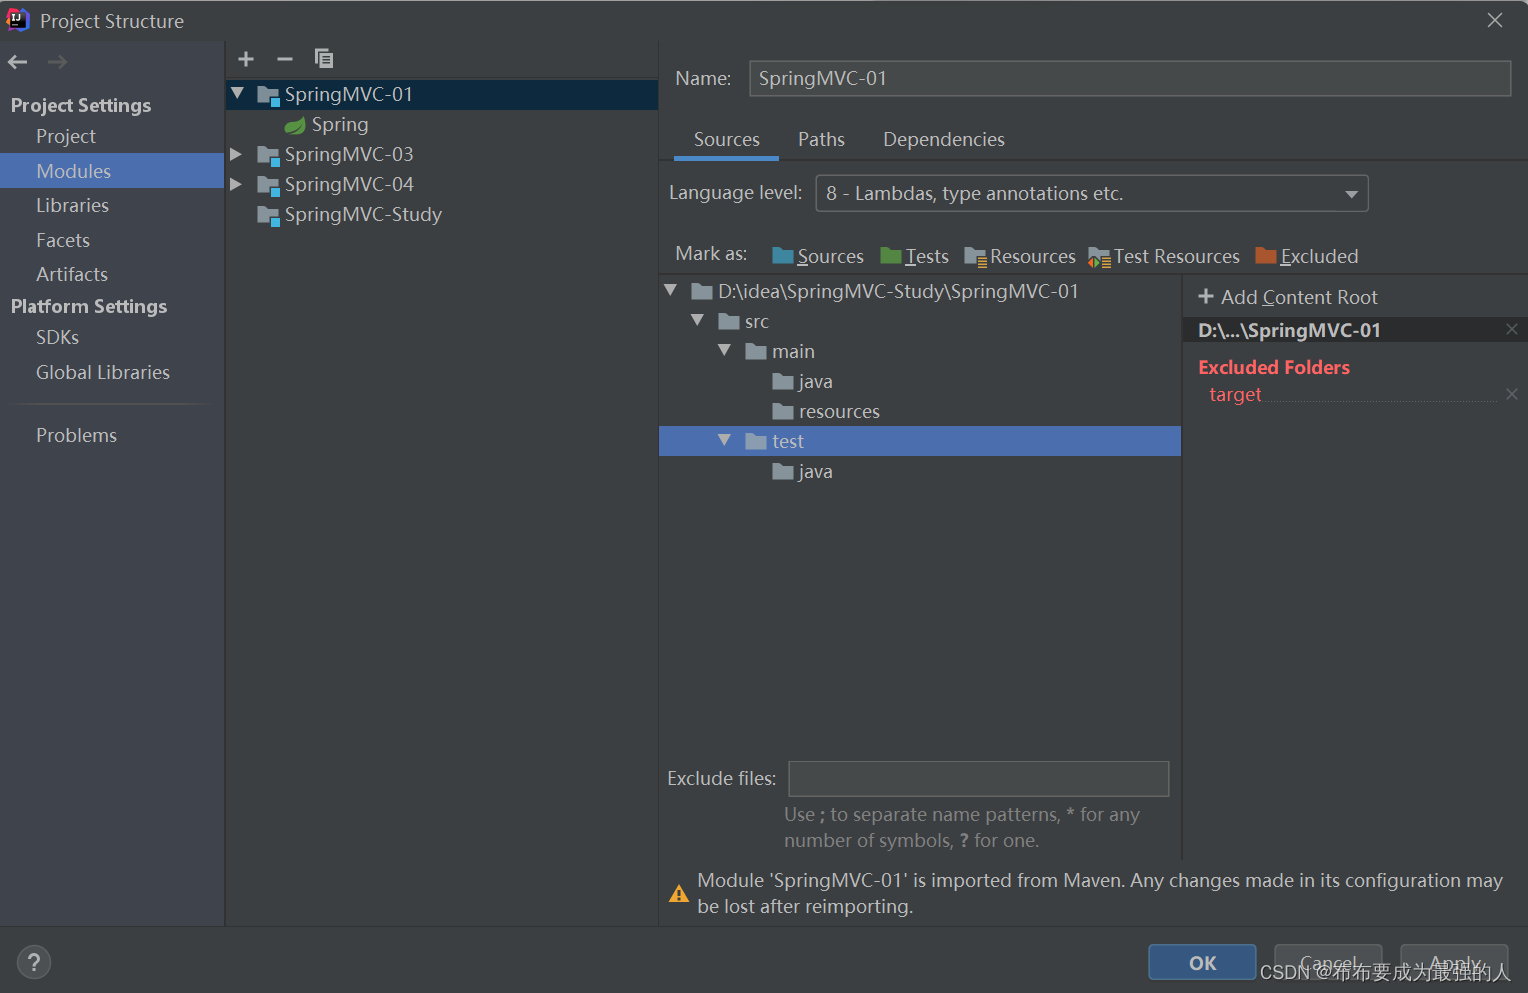1528x993 pixels.
Task: Switch to the Dependencies tab
Action: pos(944,140)
